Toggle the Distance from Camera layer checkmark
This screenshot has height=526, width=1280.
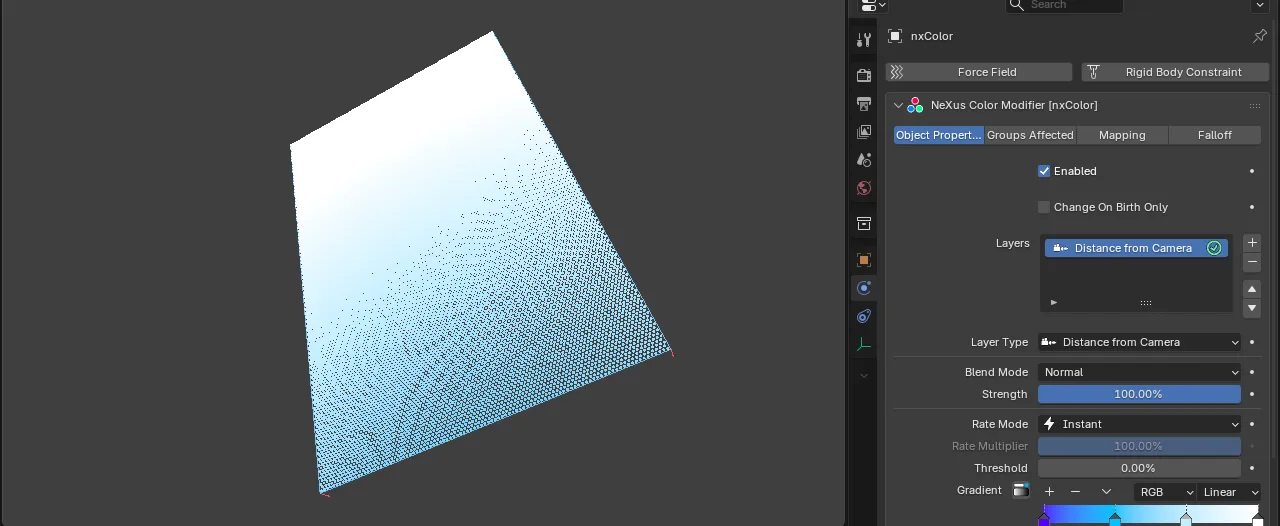click(1214, 248)
